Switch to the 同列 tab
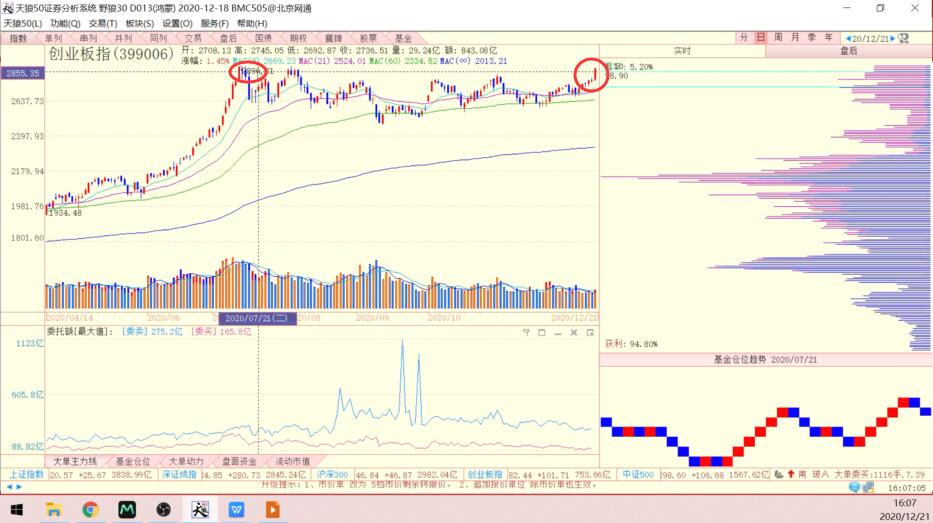This screenshot has width=933, height=523. pos(158,38)
